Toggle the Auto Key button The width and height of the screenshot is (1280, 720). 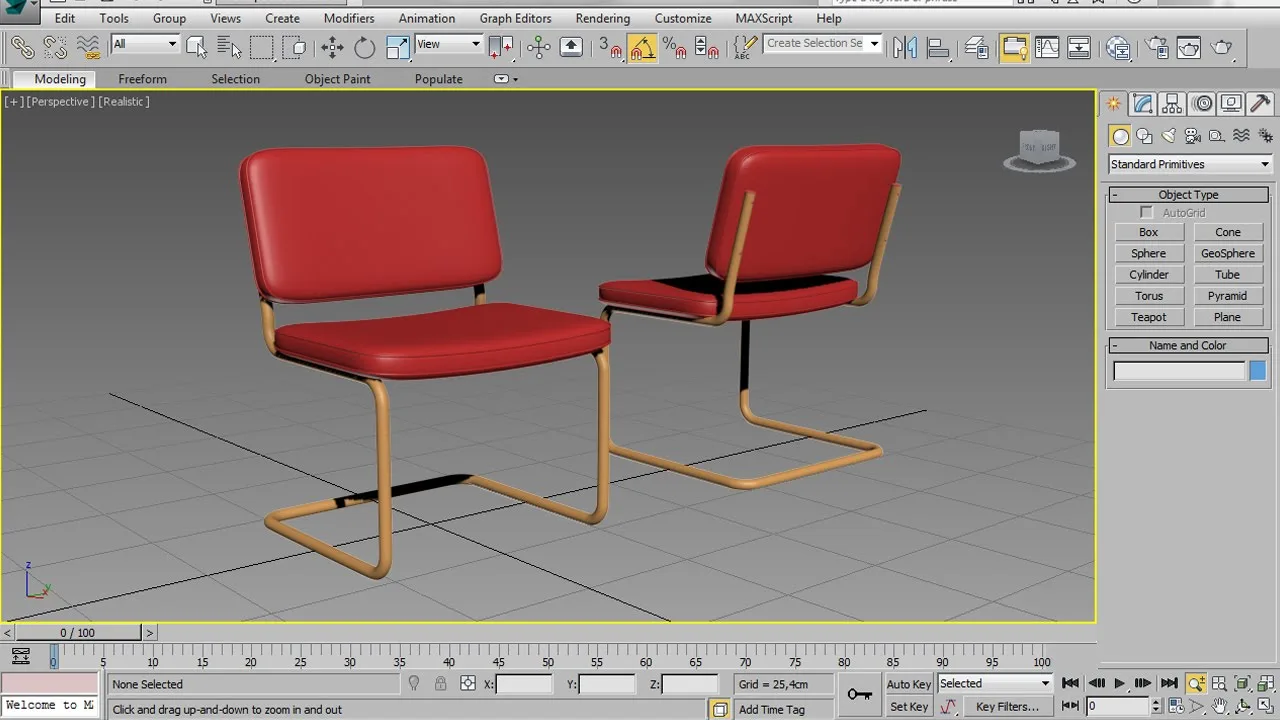coord(909,684)
